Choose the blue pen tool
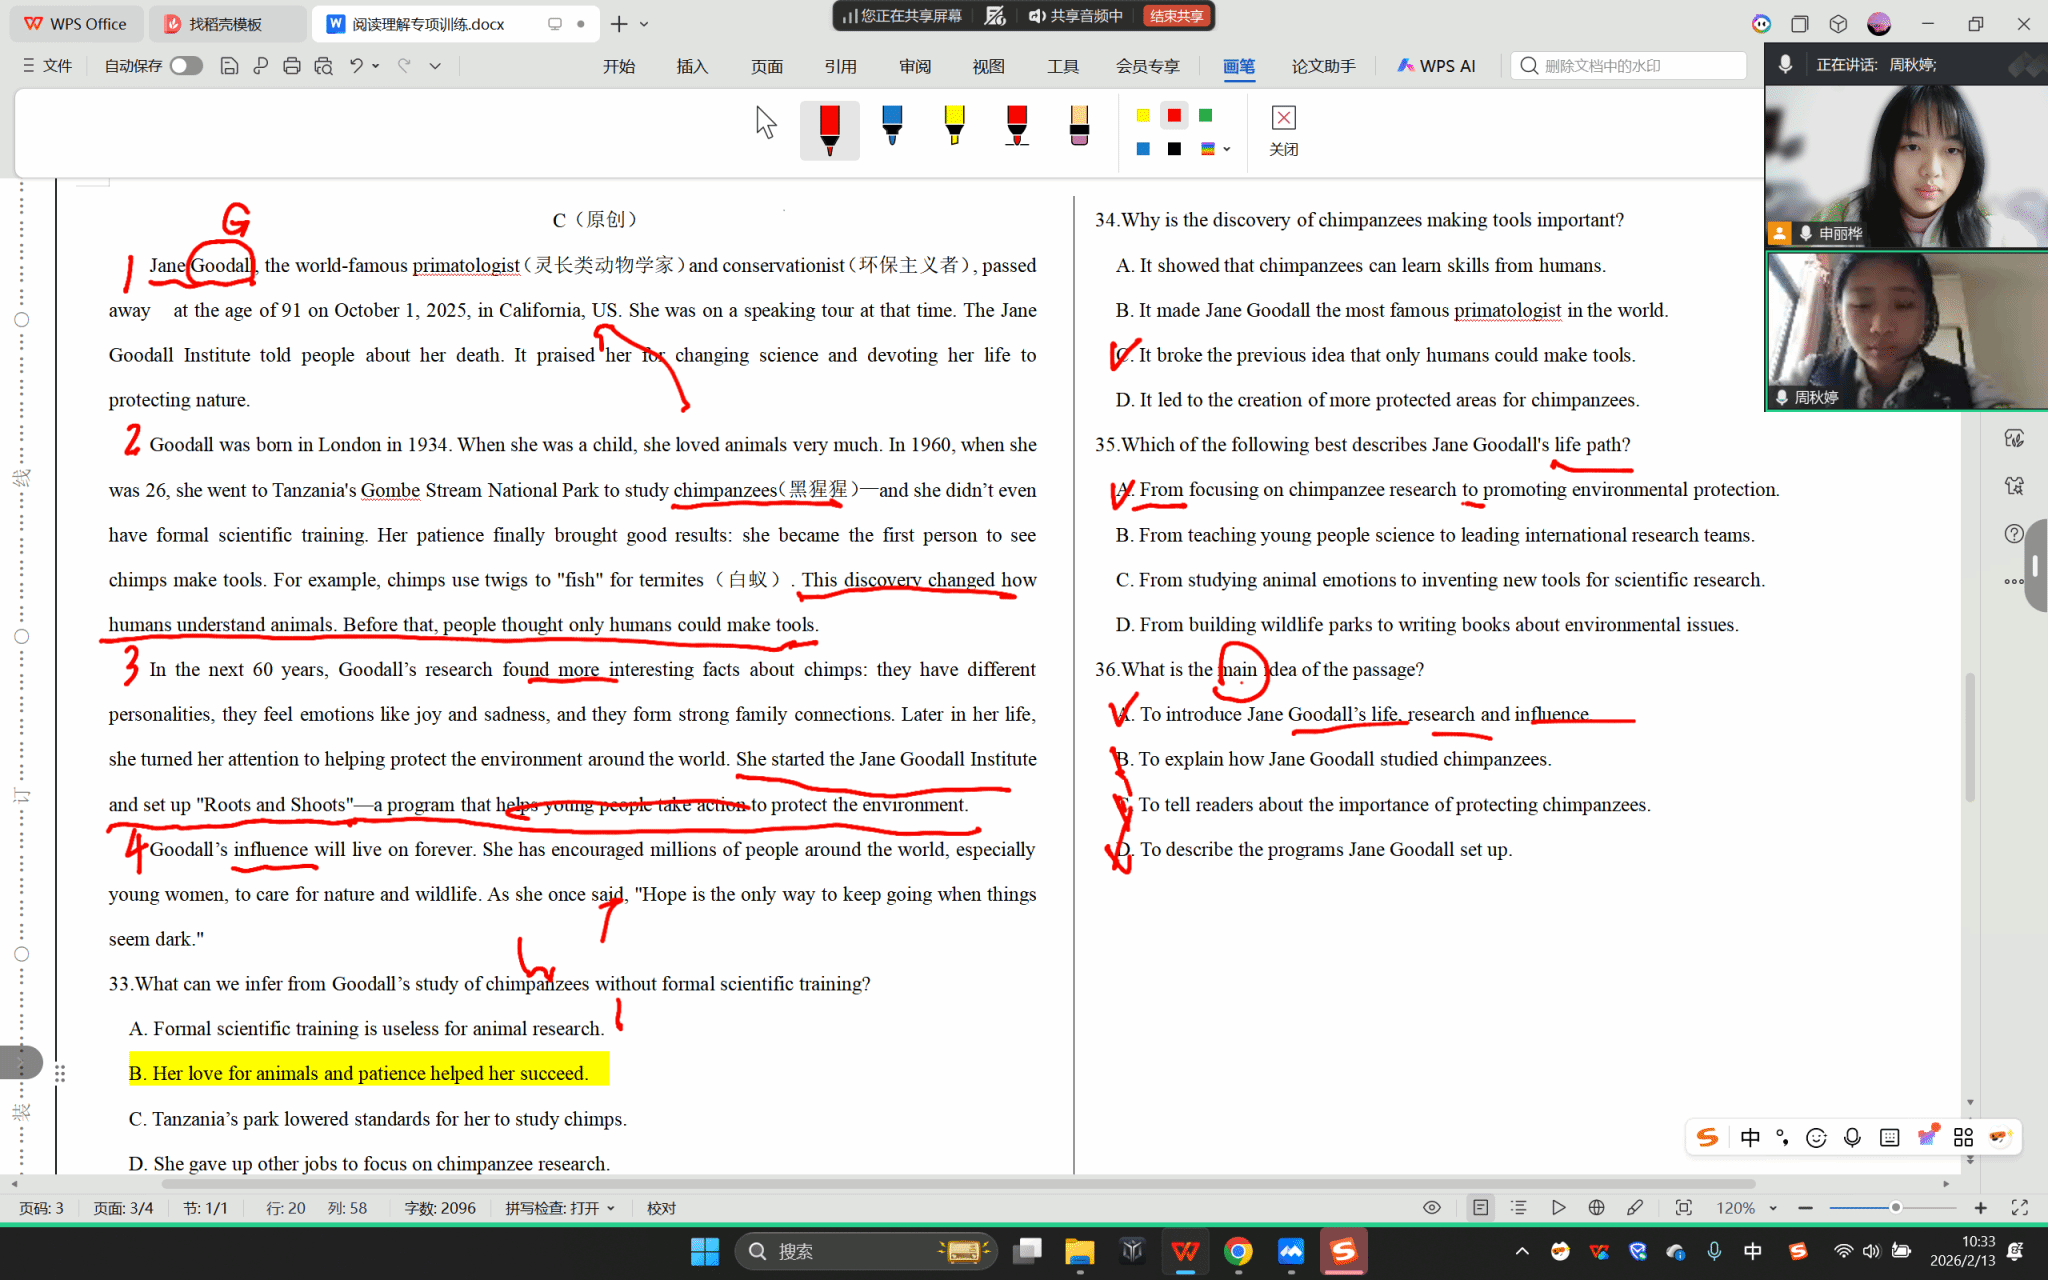The image size is (2048, 1280). (892, 125)
